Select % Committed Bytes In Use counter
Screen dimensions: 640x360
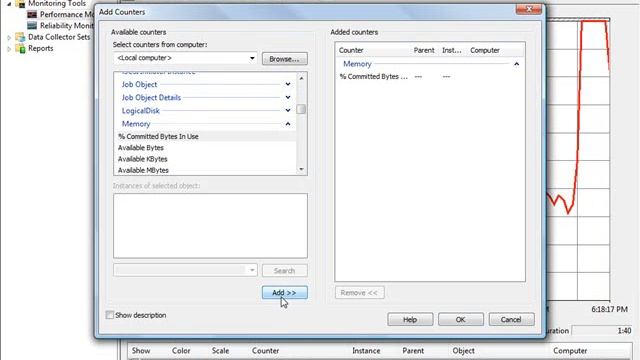(x=205, y=136)
